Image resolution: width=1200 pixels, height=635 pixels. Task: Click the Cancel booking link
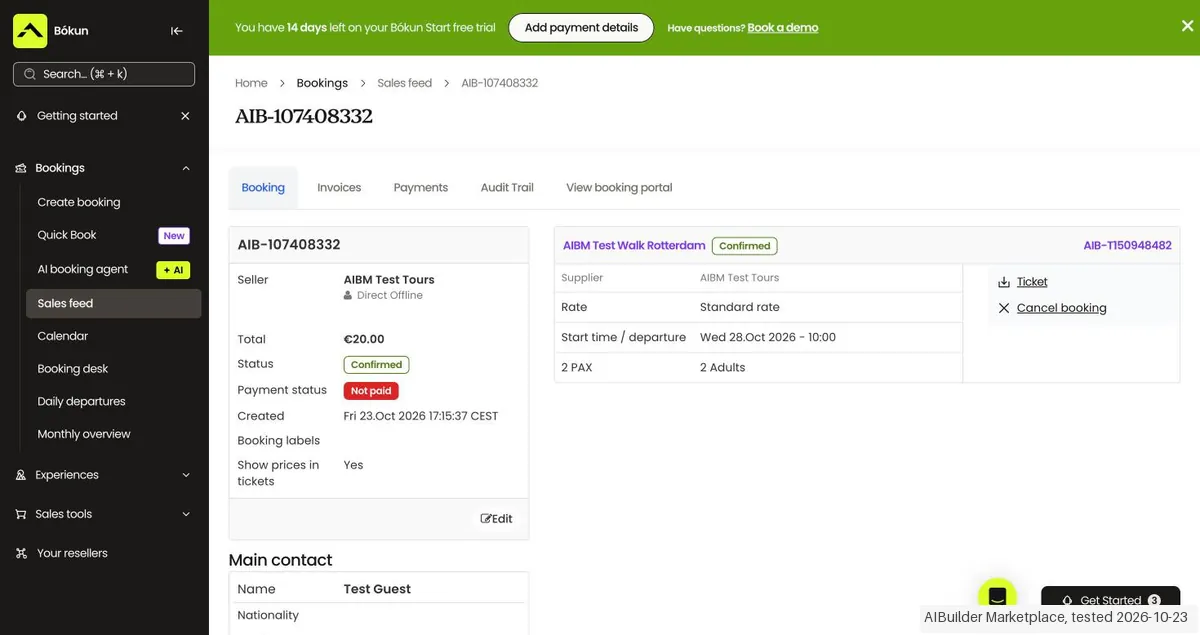[x=1062, y=308]
